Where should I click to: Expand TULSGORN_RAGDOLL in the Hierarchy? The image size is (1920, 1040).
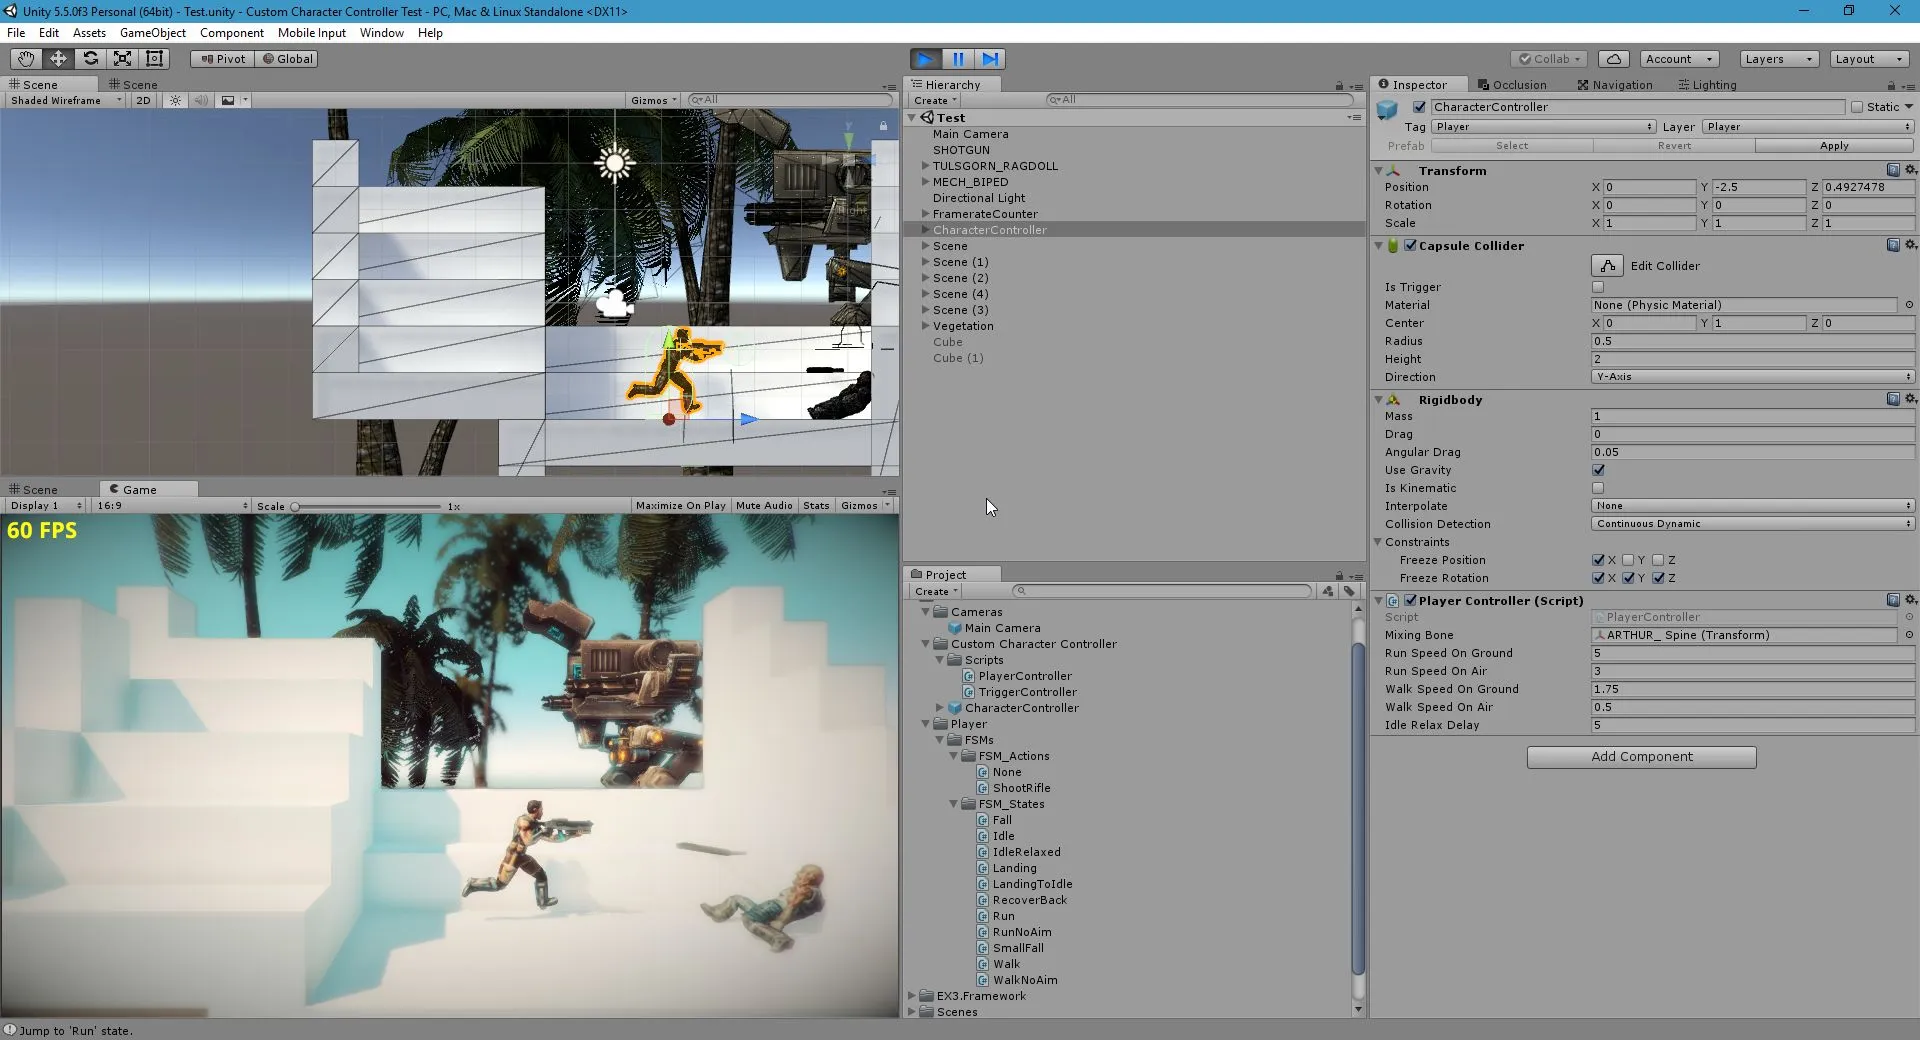coord(925,166)
